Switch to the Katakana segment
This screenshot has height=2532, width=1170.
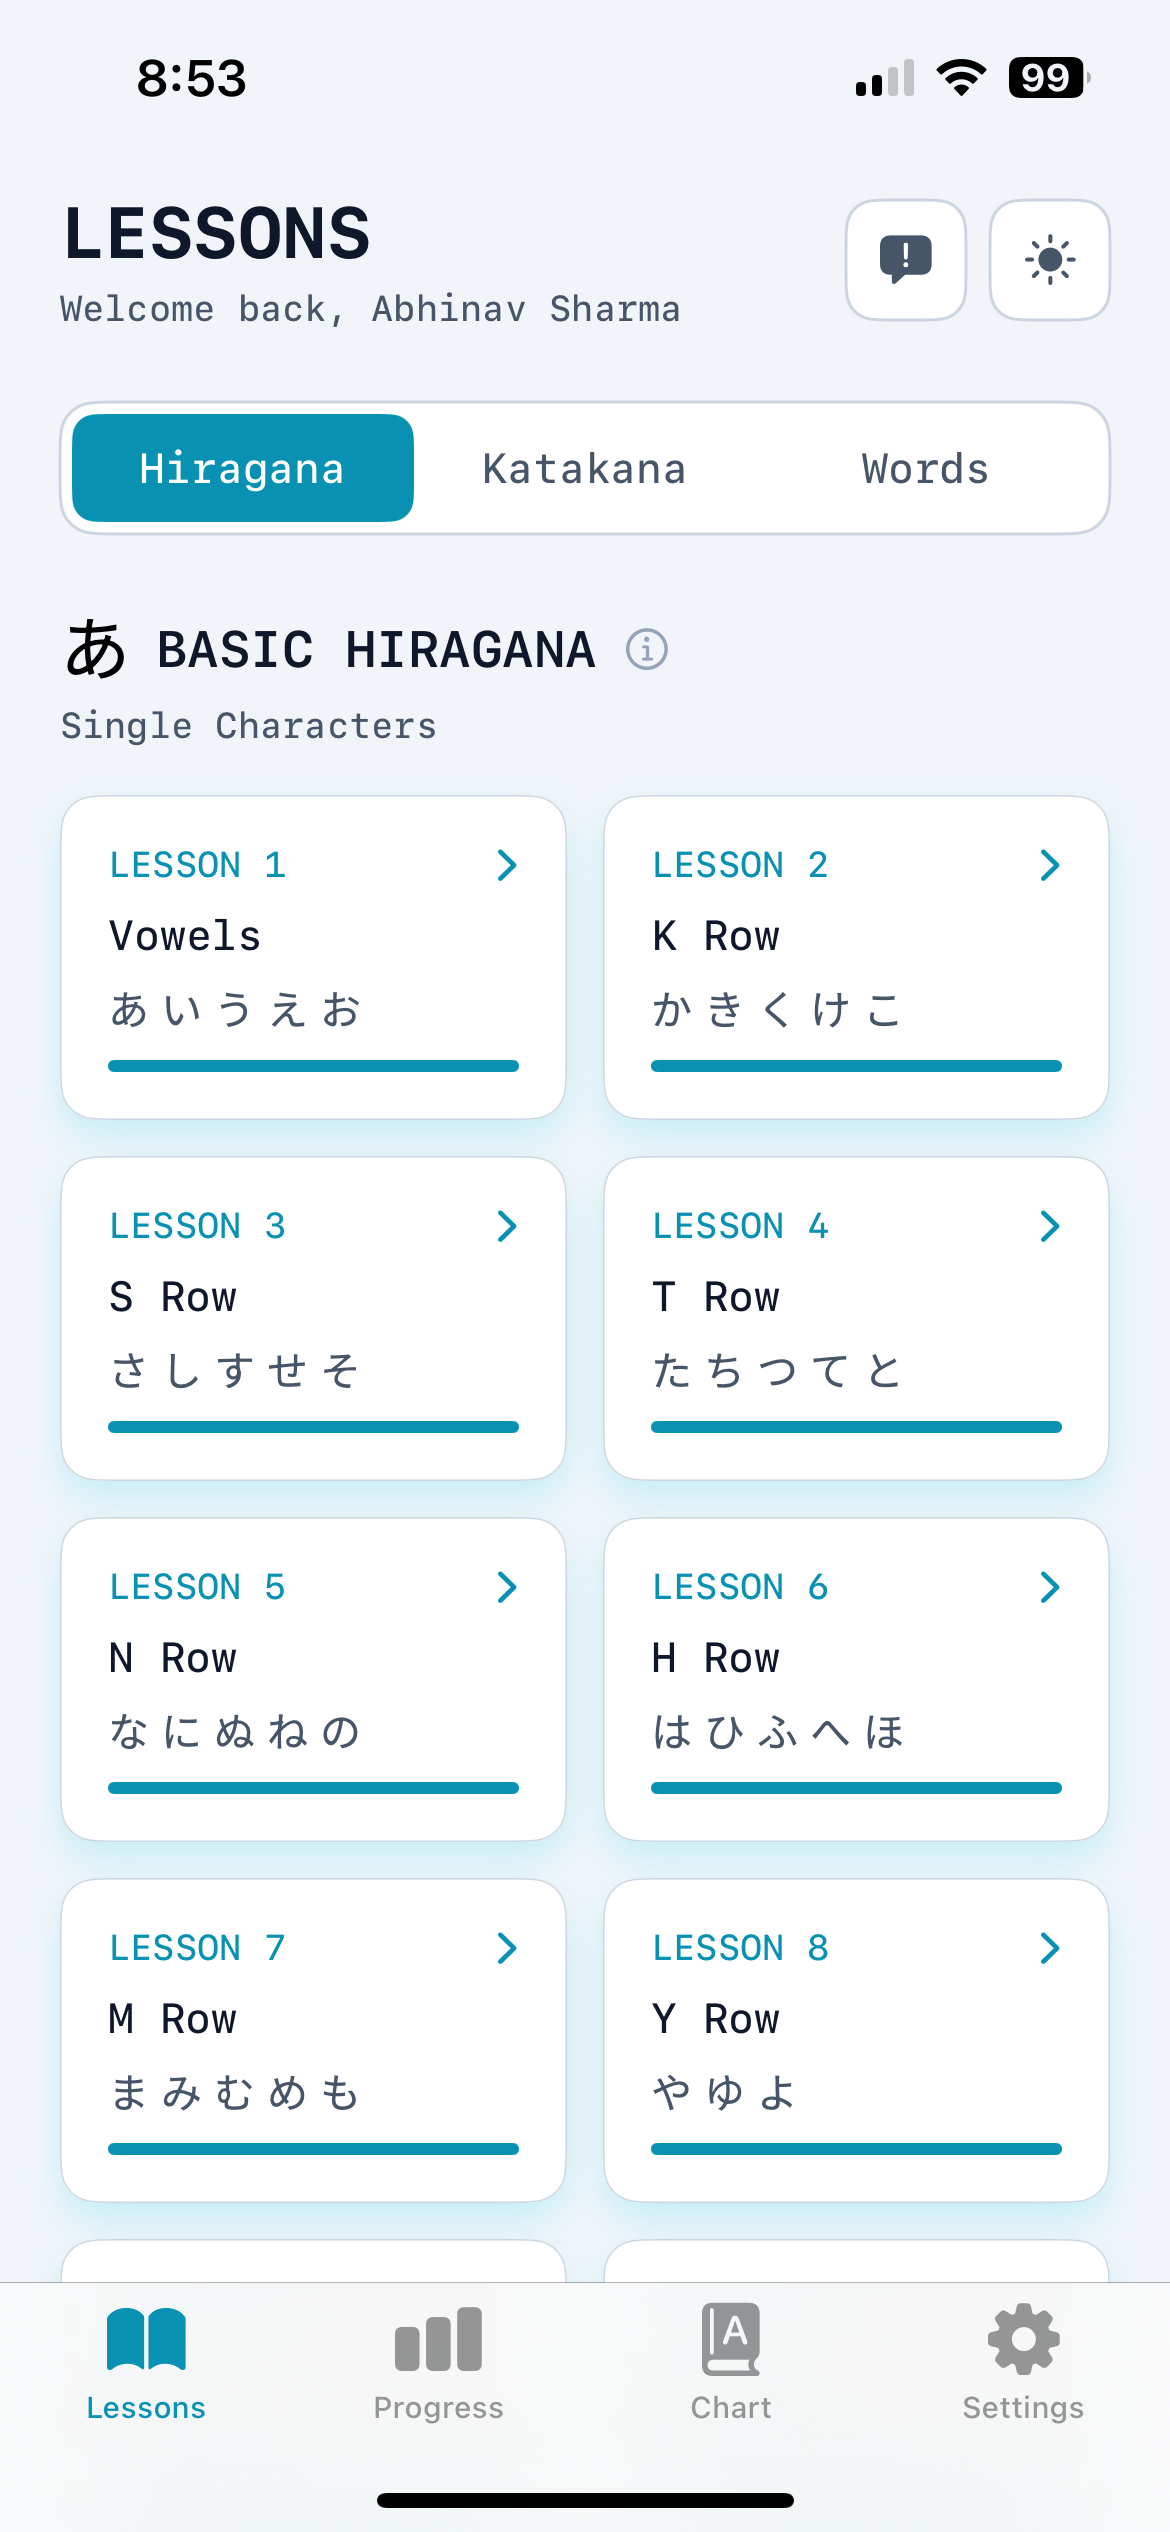coord(584,468)
